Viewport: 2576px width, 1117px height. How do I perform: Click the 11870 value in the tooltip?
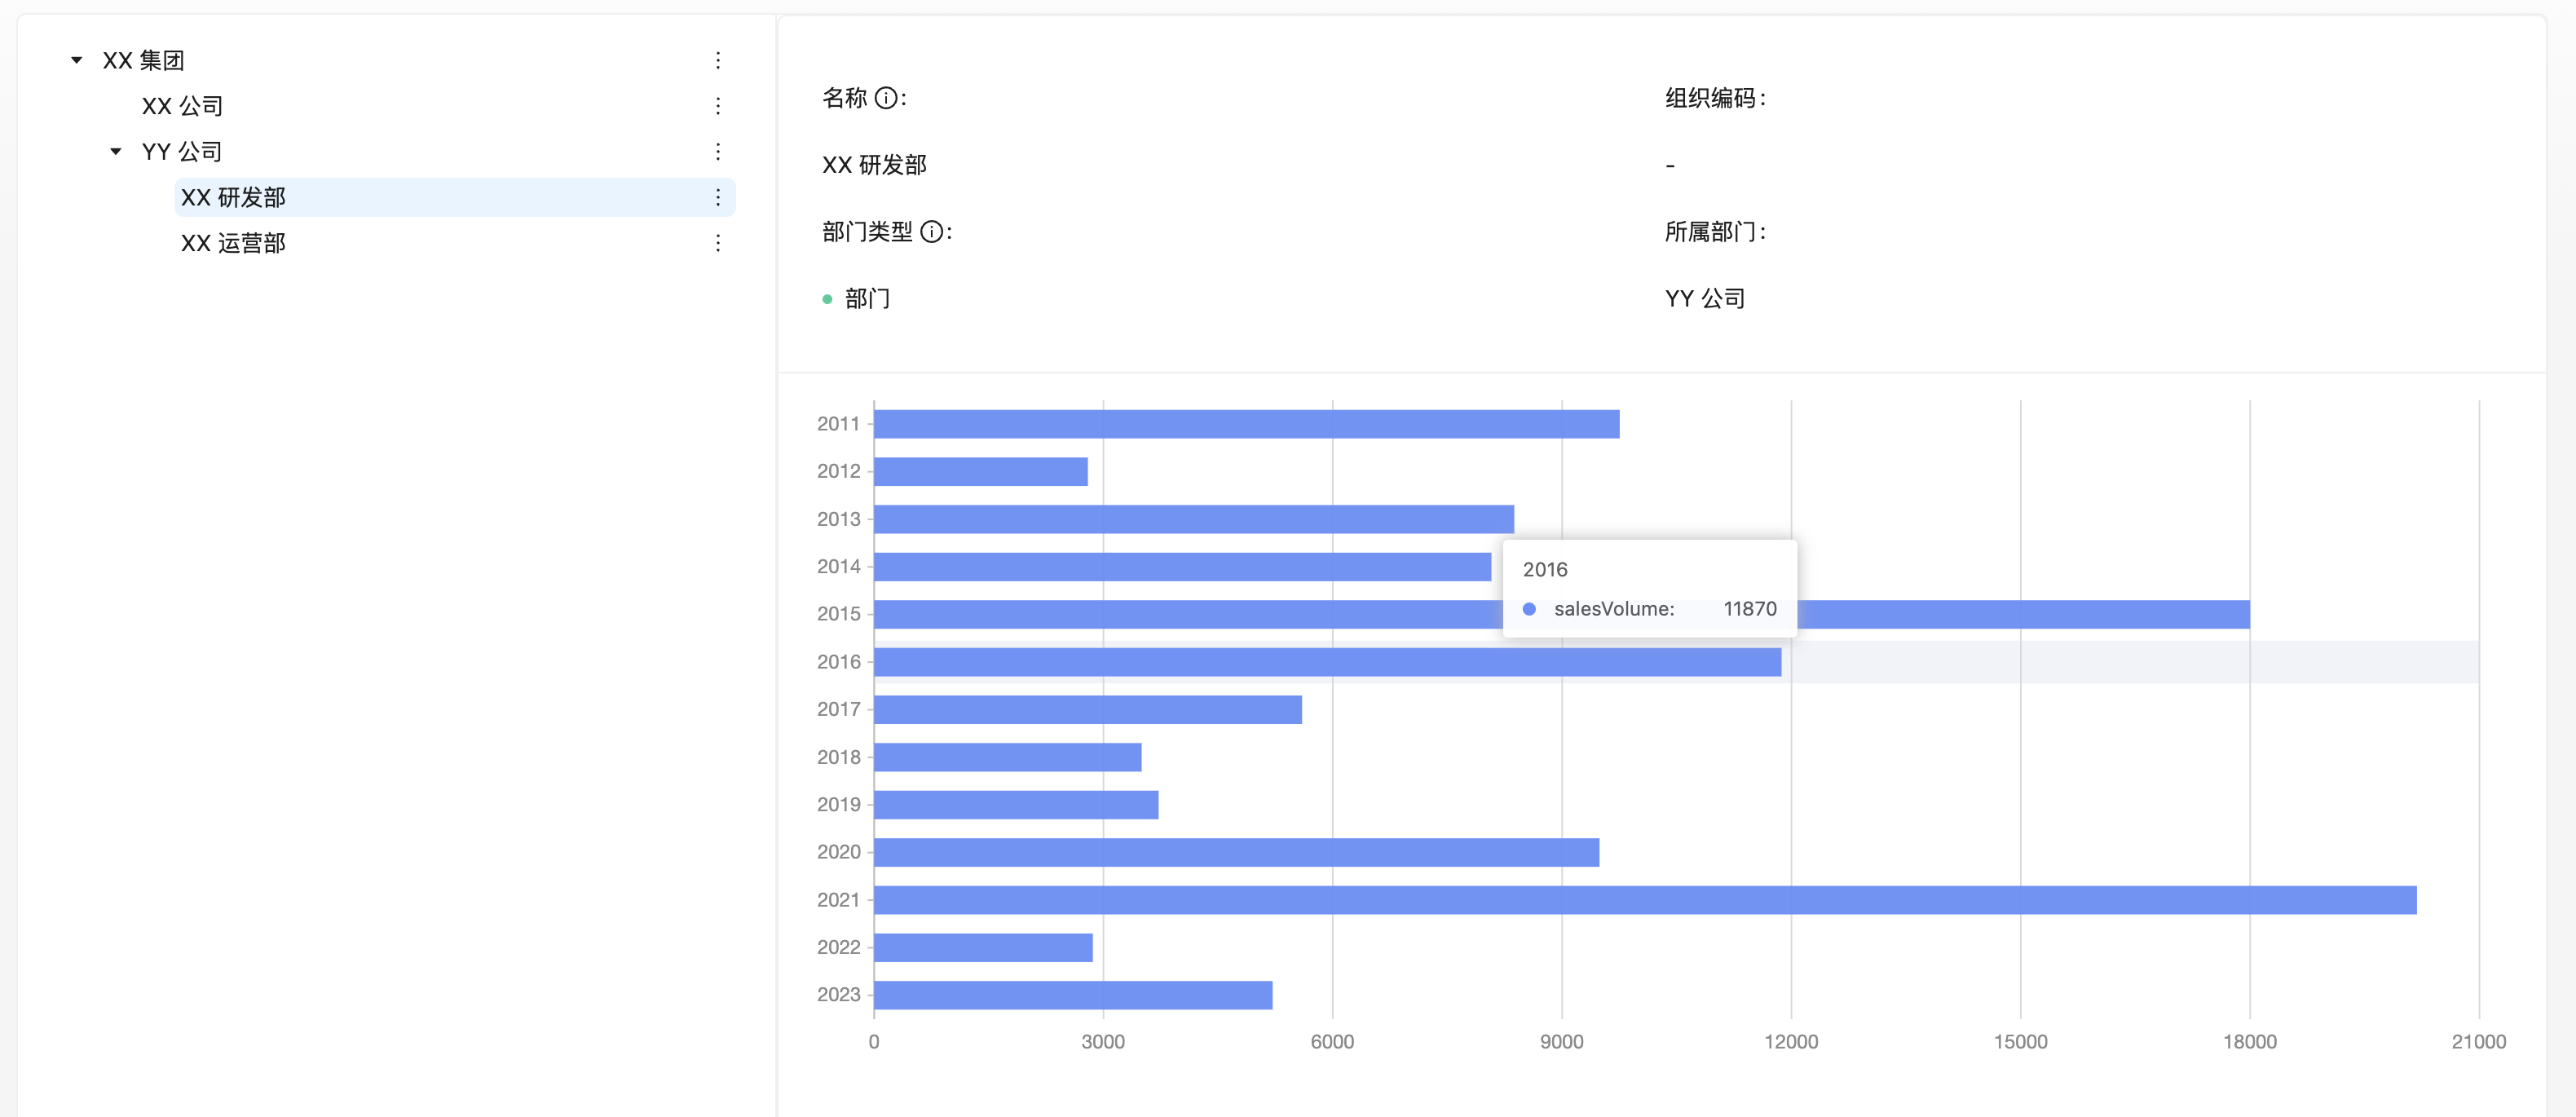click(x=1749, y=609)
